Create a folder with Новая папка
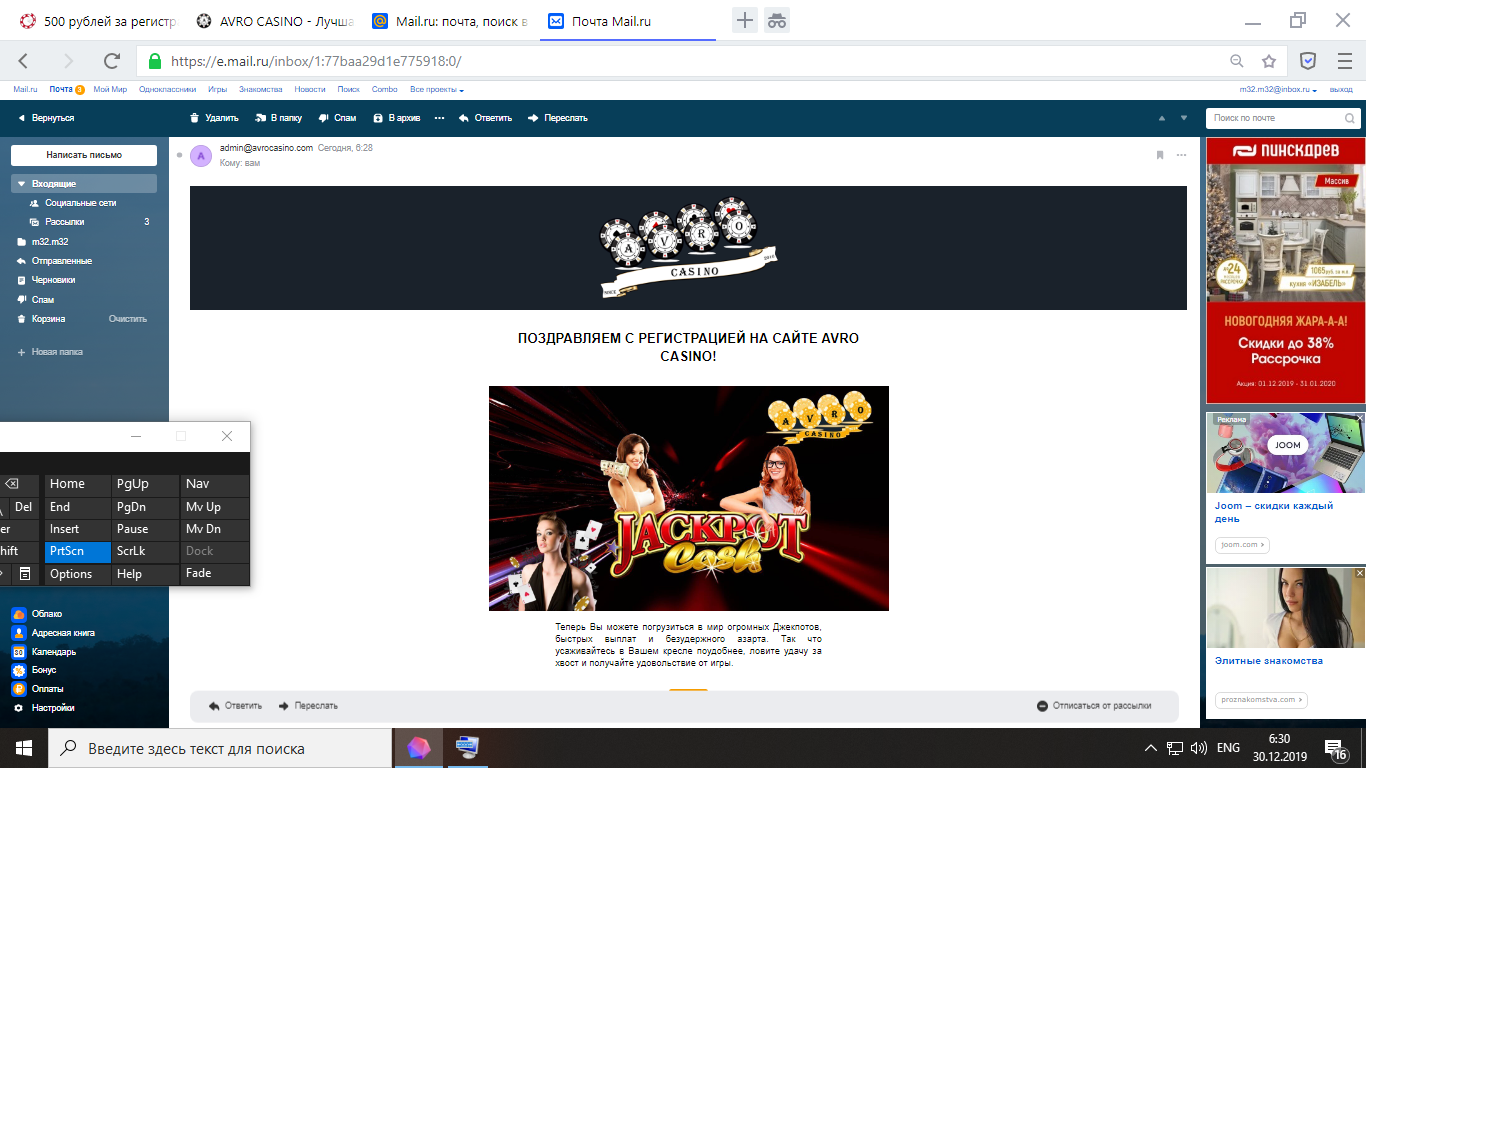This screenshot has width=1500, height=1125. tap(50, 352)
